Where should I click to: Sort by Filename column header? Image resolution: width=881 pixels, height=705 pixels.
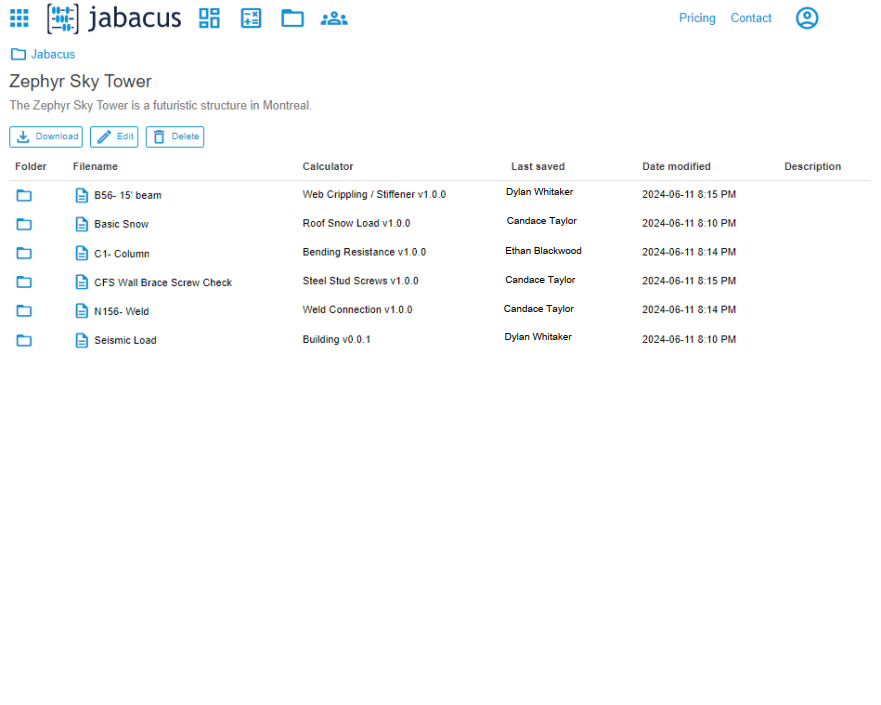(x=95, y=166)
